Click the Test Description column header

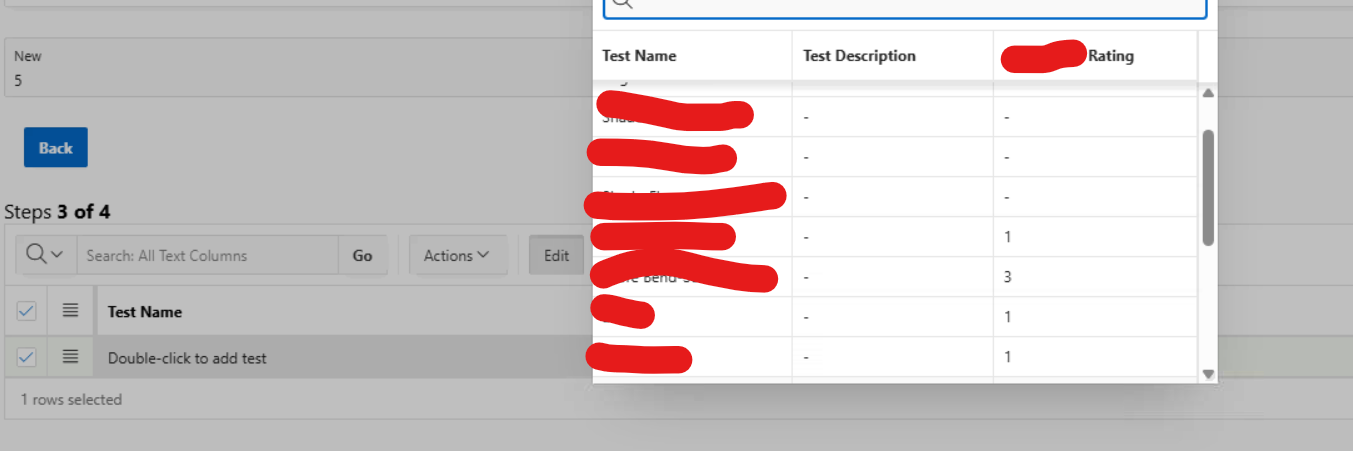coord(859,56)
